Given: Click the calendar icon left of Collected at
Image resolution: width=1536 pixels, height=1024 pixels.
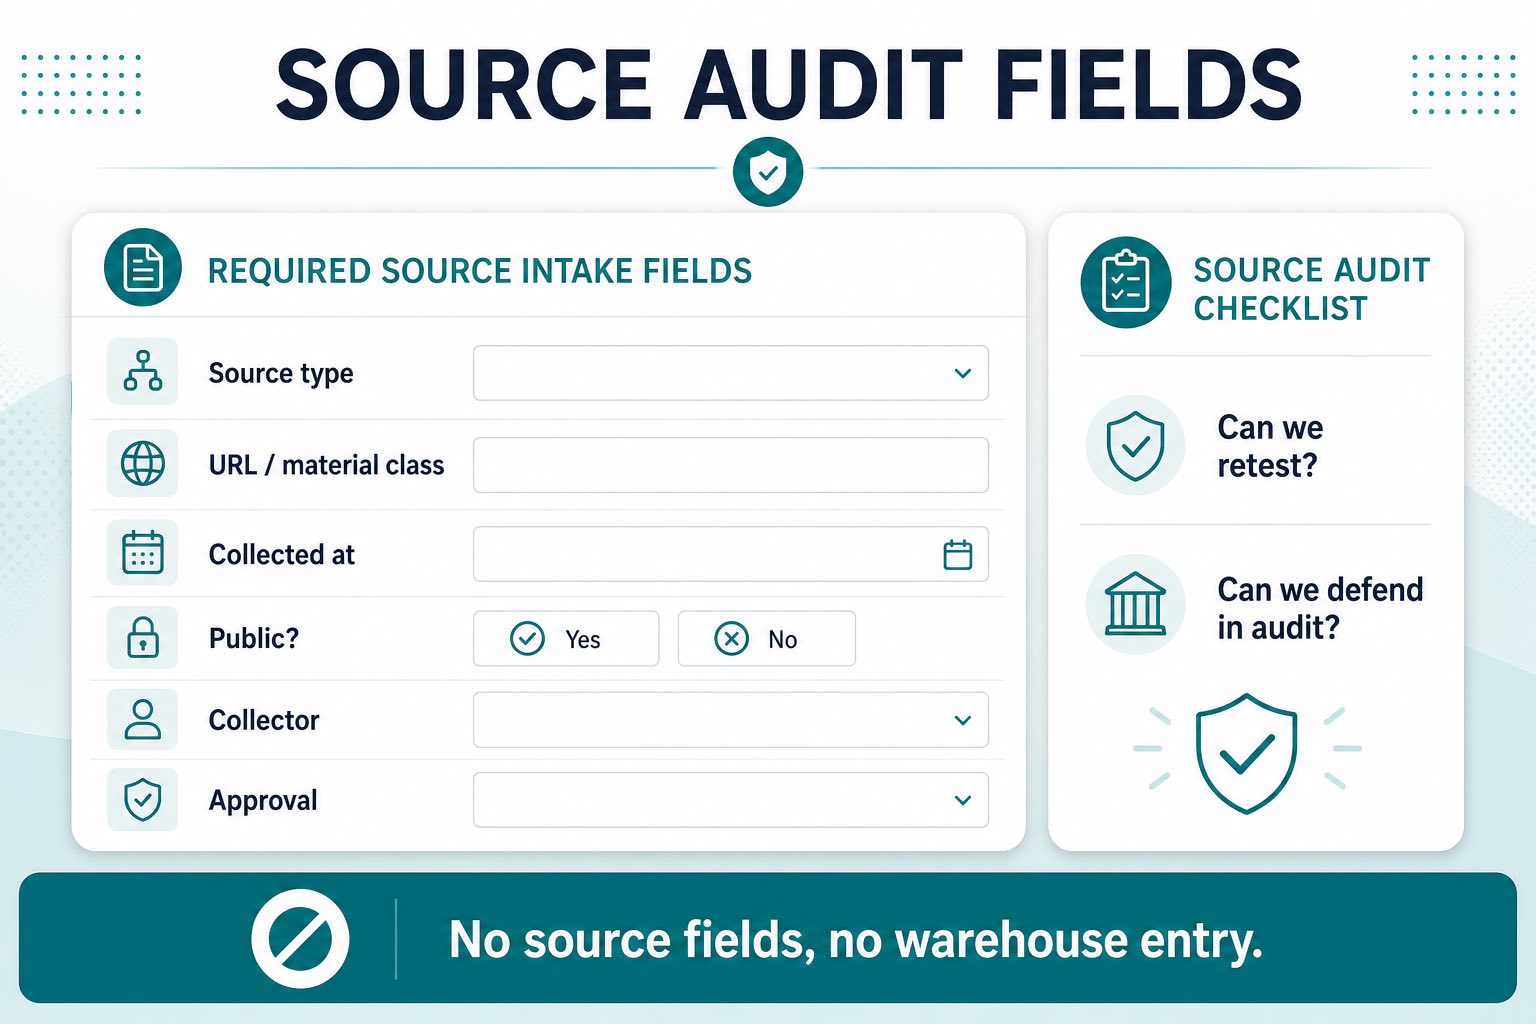Looking at the screenshot, I should tap(143, 552).
